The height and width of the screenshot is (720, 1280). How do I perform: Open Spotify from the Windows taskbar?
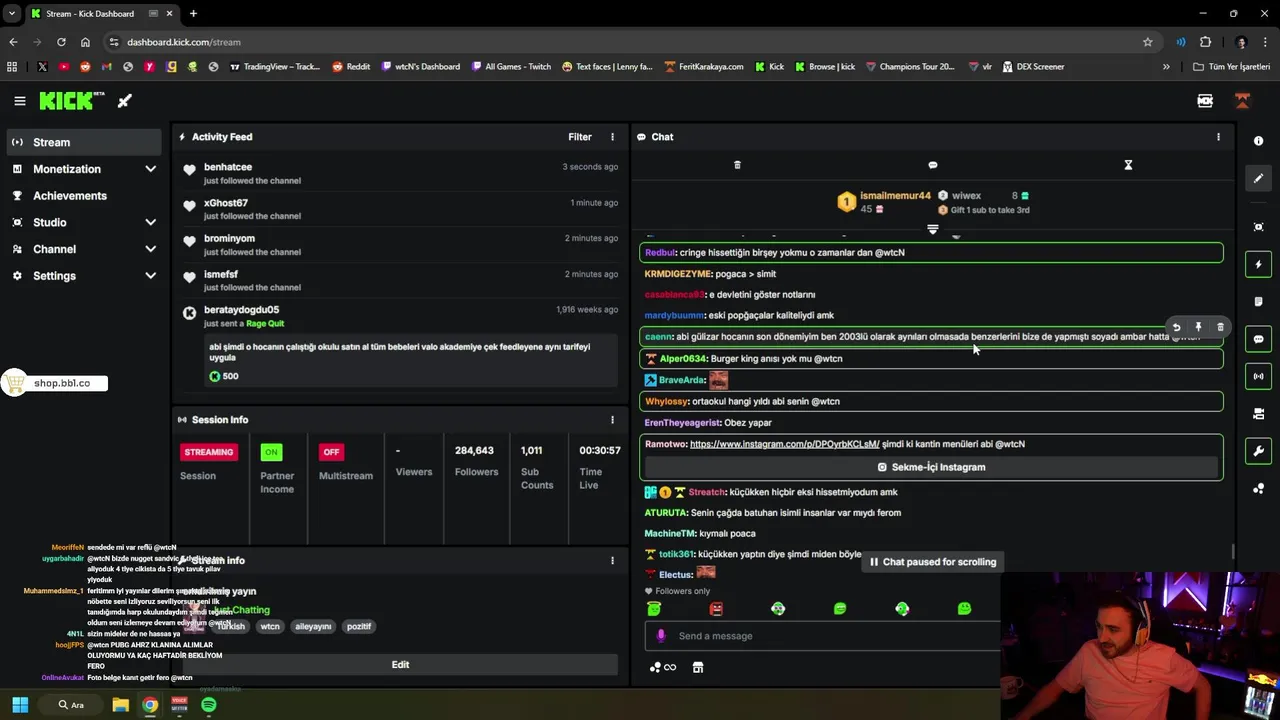(x=208, y=705)
